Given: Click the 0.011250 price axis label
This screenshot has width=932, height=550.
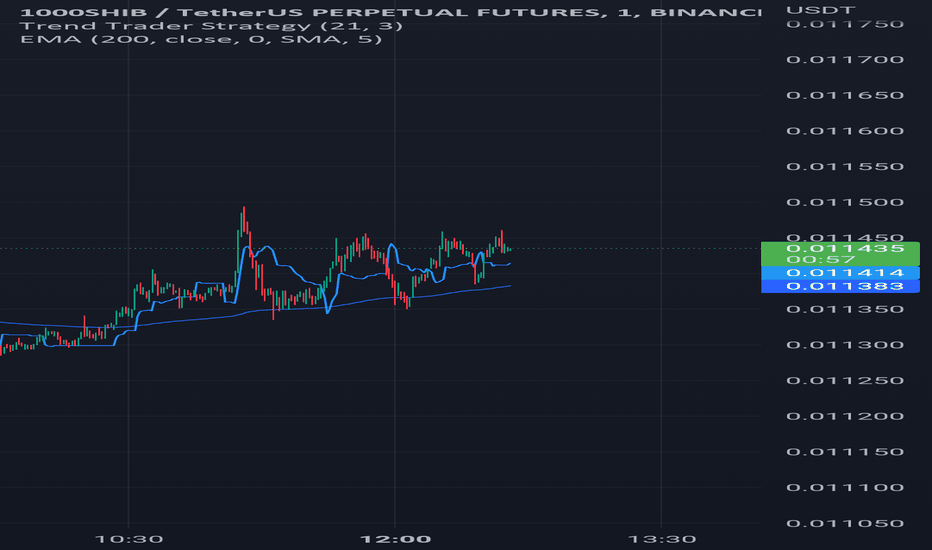Looking at the screenshot, I should coord(845,381).
